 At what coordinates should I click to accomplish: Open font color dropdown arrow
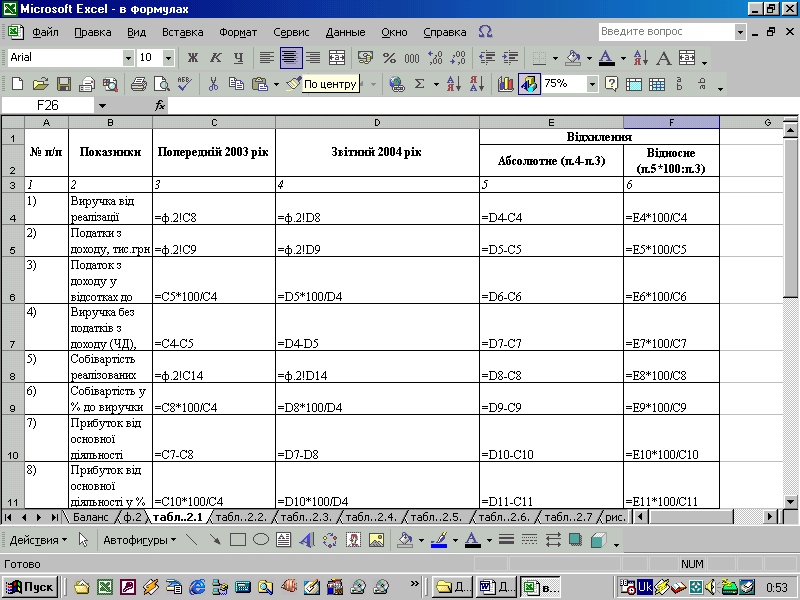point(623,59)
